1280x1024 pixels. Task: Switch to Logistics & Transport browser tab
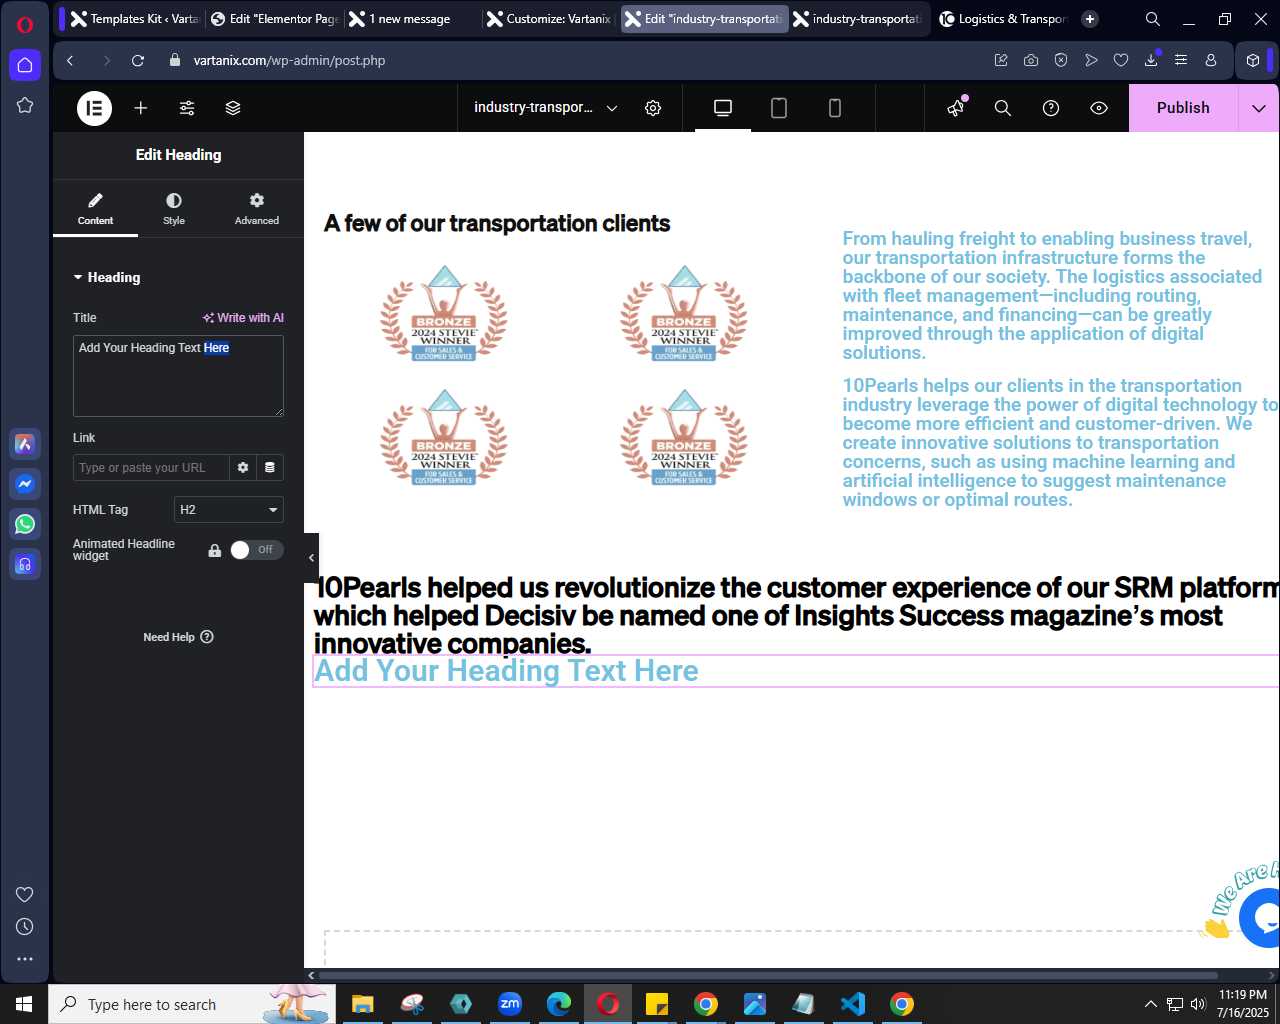click(x=1003, y=19)
